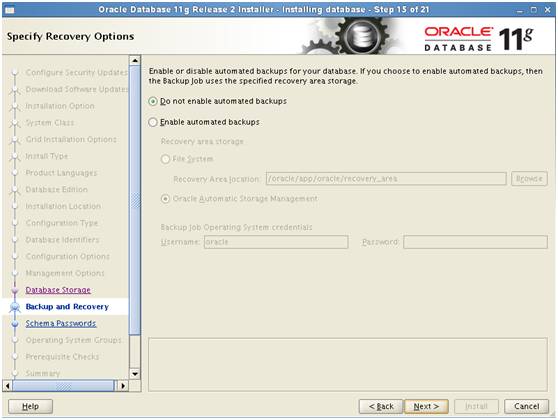Screen dimensions: 558x420
Task: Close the installer window
Action: click(x=547, y=10)
